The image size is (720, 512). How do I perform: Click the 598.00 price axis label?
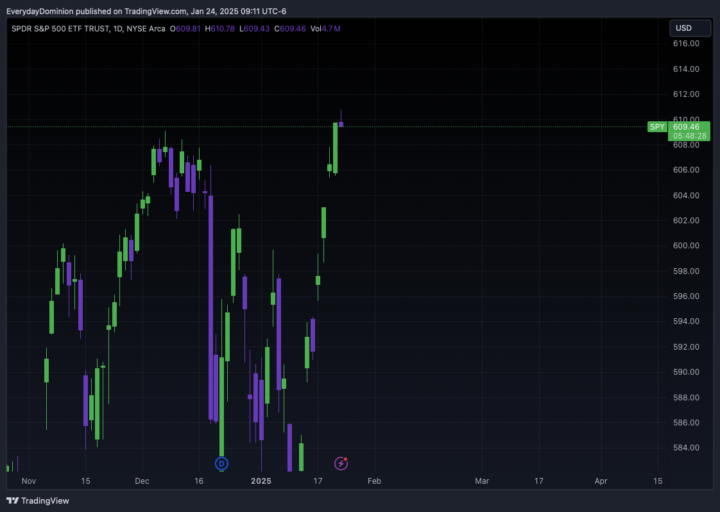point(686,271)
